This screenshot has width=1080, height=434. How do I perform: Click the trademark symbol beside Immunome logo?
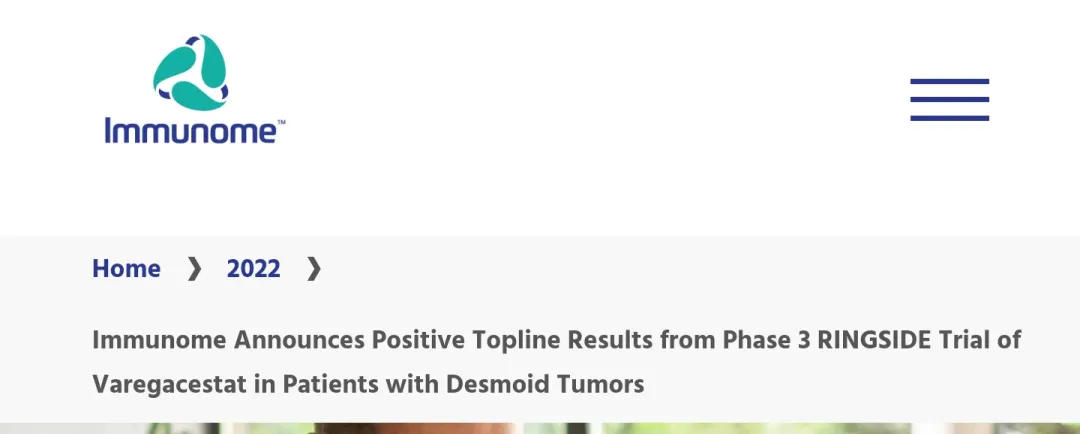pos(281,123)
